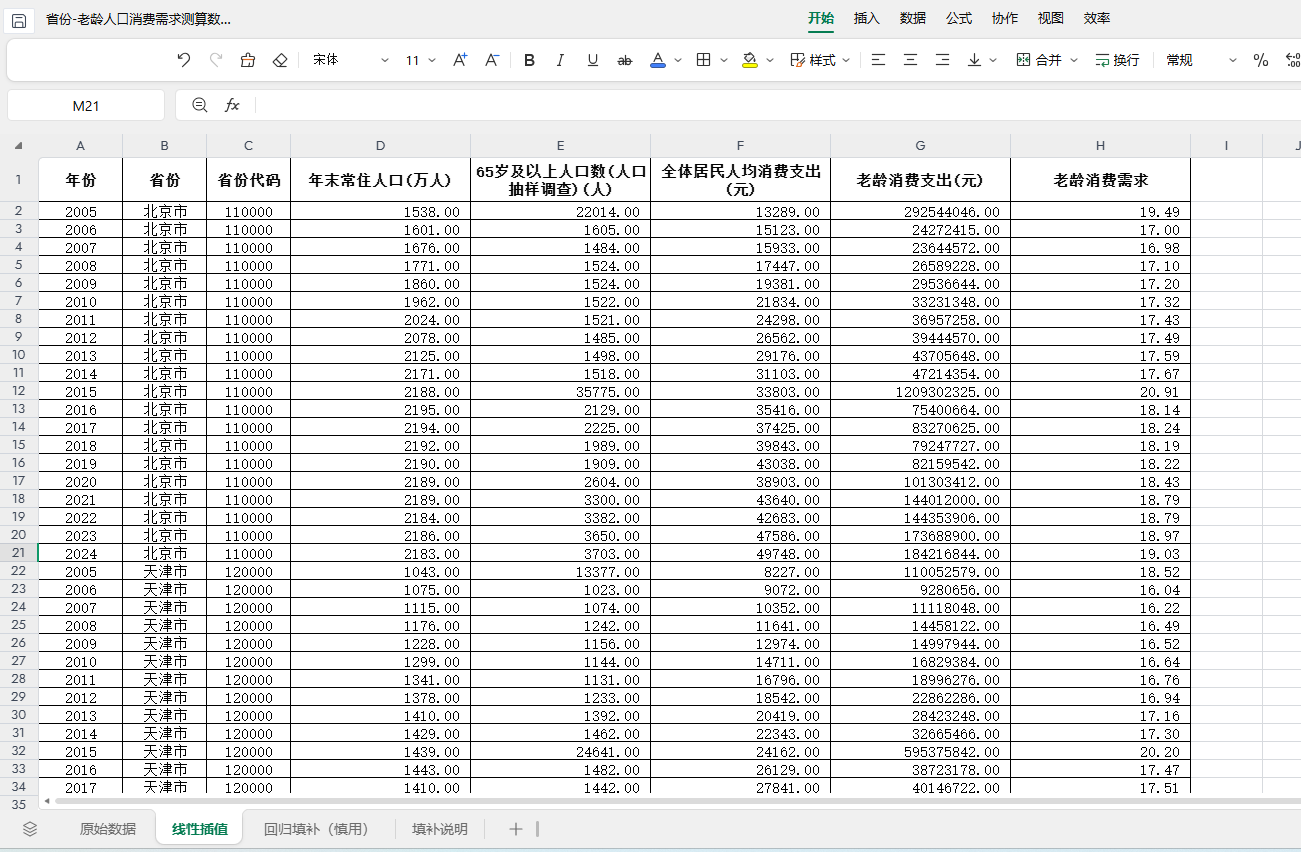The height and width of the screenshot is (852, 1301).
Task: Click the Name Box showing M21
Action: [x=86, y=105]
